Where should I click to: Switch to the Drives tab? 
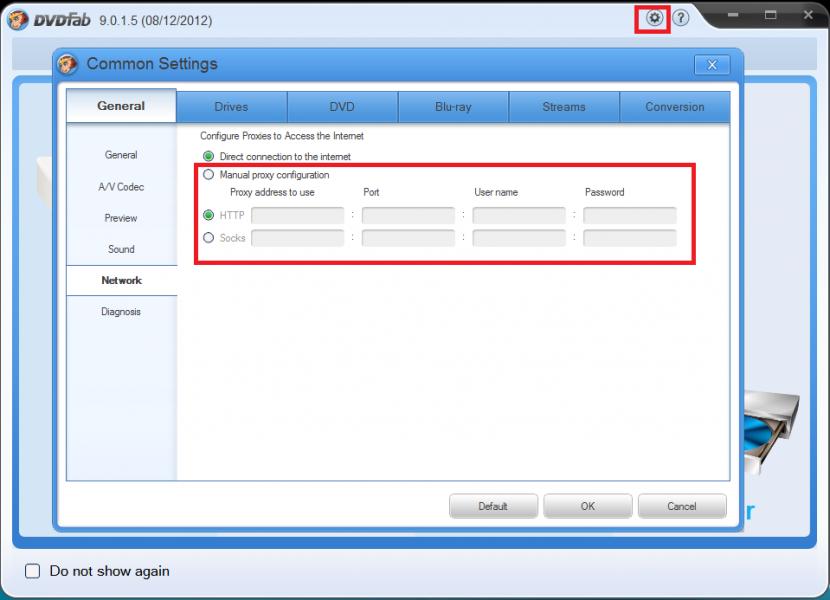click(231, 107)
